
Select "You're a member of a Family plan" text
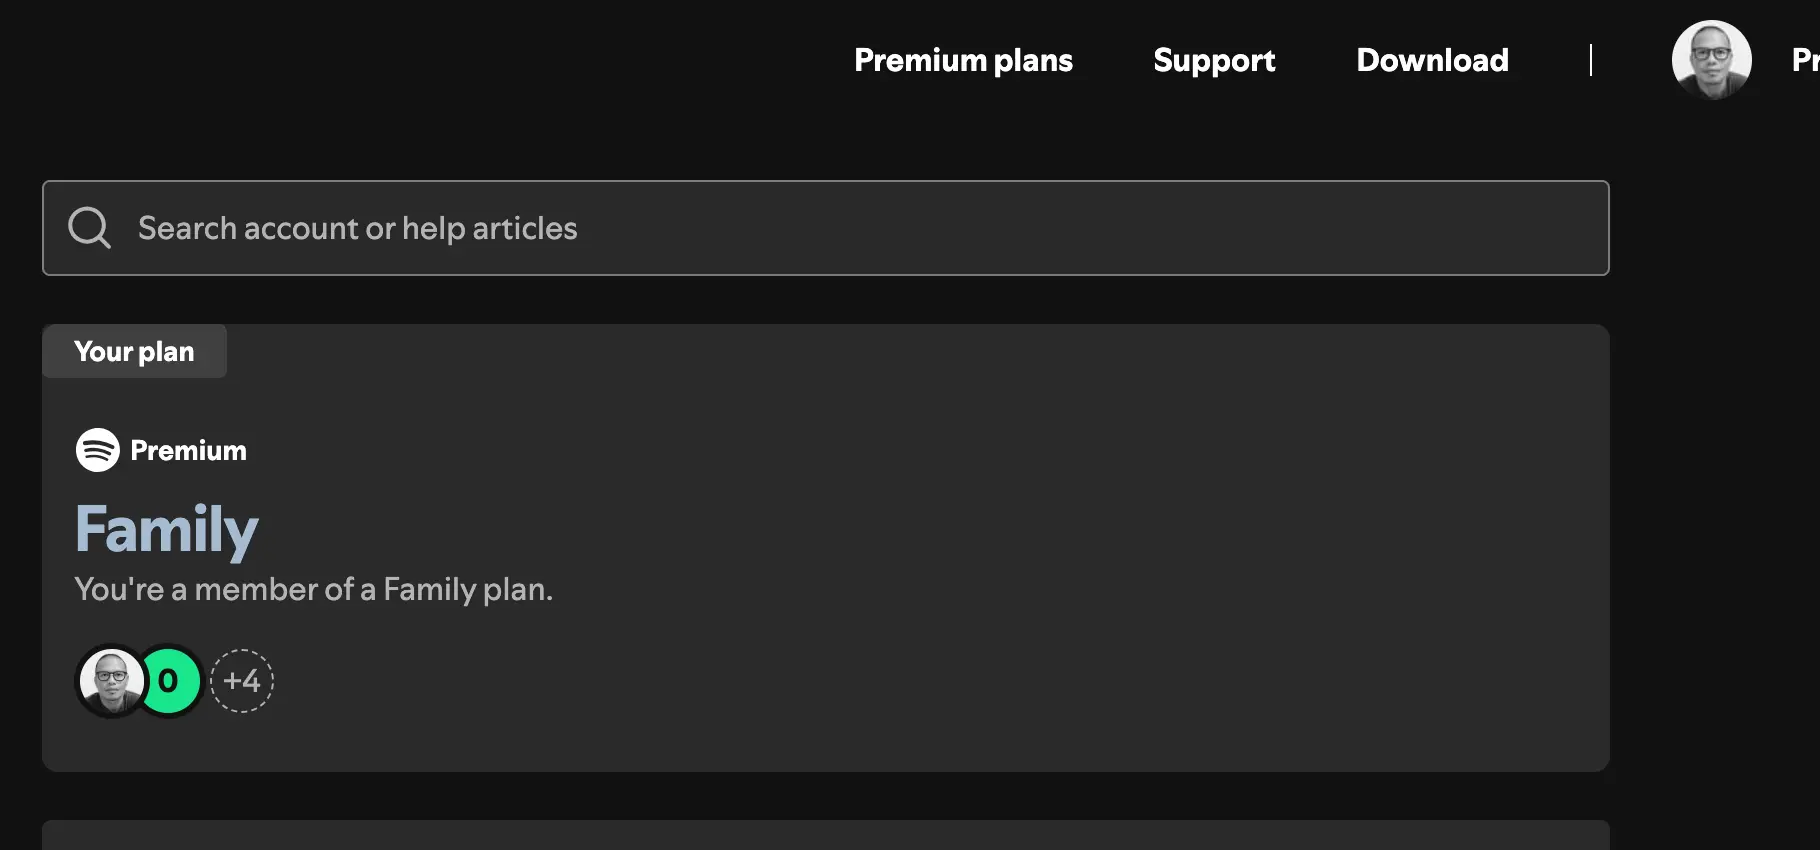pyautogui.click(x=313, y=590)
